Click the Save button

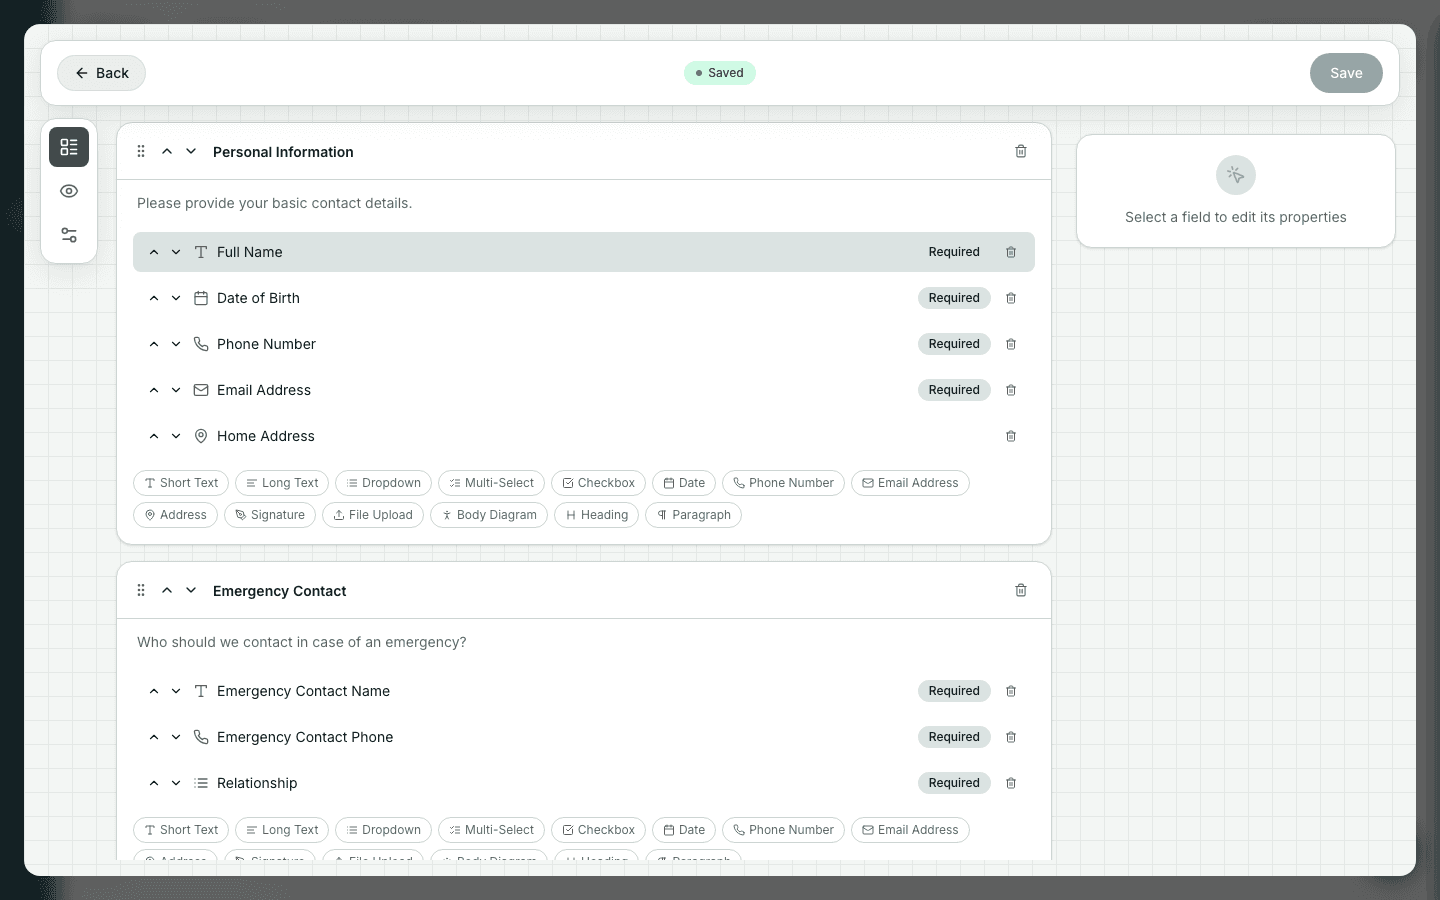pyautogui.click(x=1346, y=73)
